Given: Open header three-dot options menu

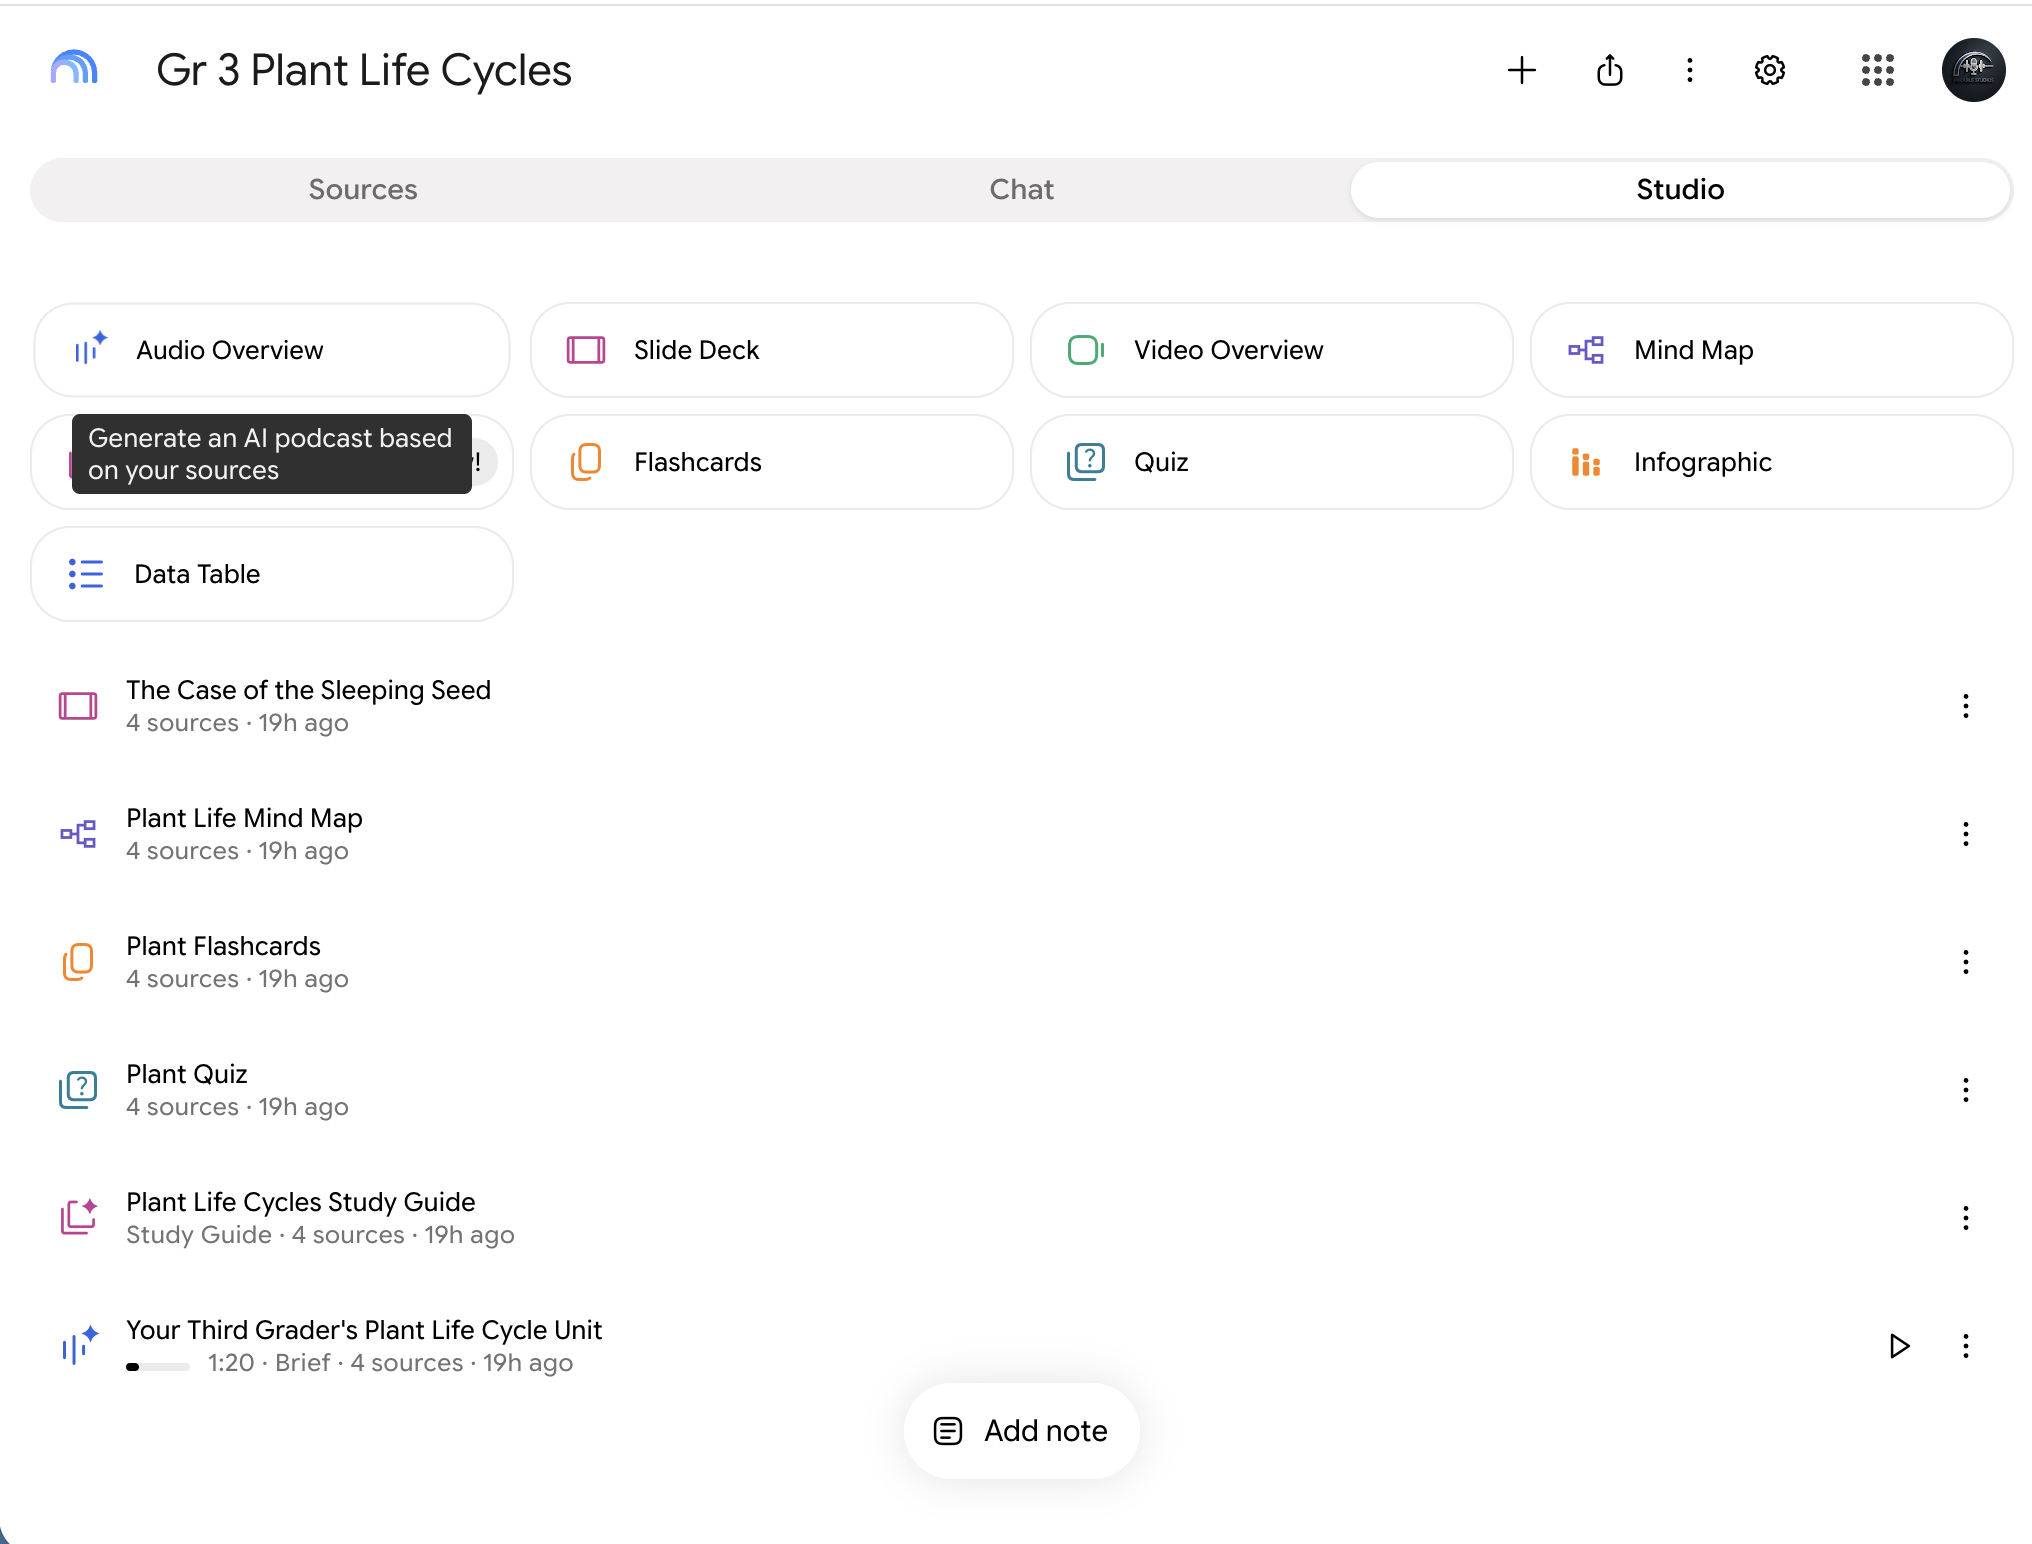Looking at the screenshot, I should (1689, 70).
